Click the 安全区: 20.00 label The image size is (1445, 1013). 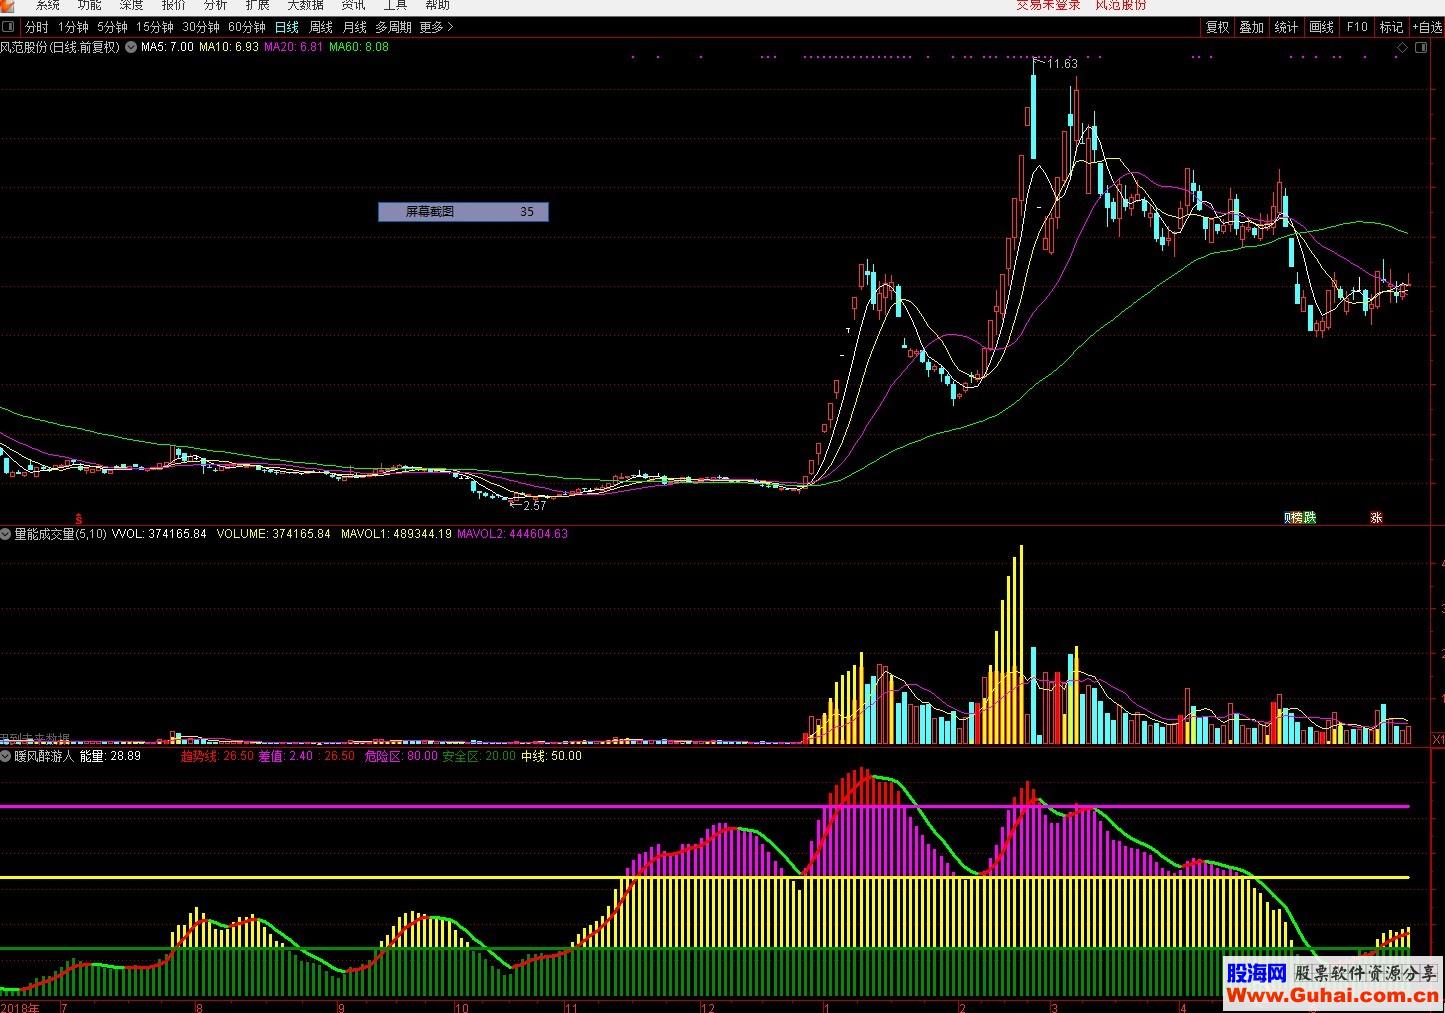coord(479,756)
